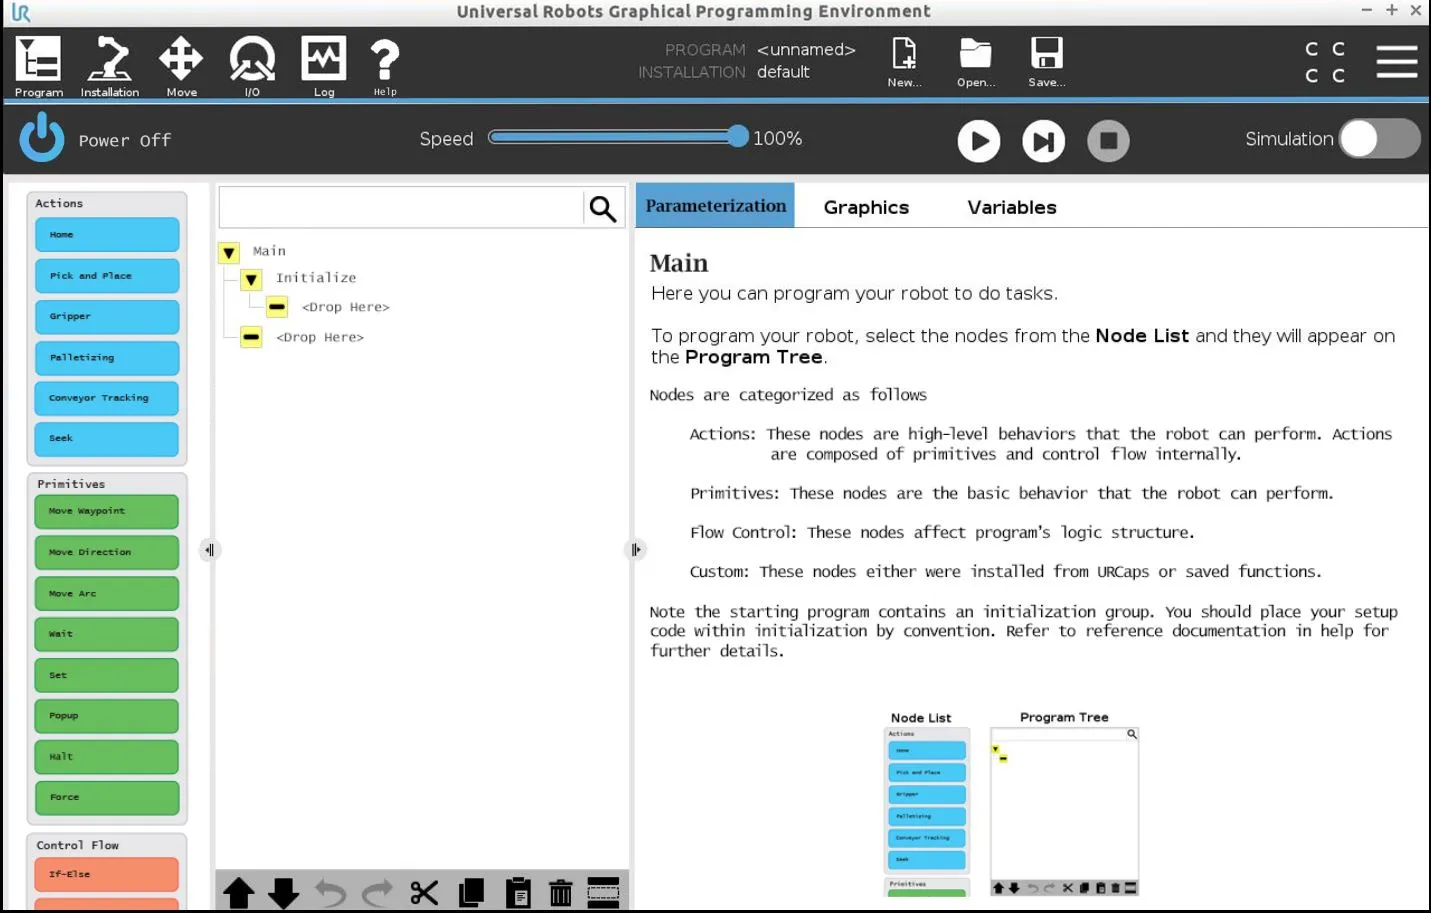Cut the selected node
The width and height of the screenshot is (1431, 913).
[424, 892]
